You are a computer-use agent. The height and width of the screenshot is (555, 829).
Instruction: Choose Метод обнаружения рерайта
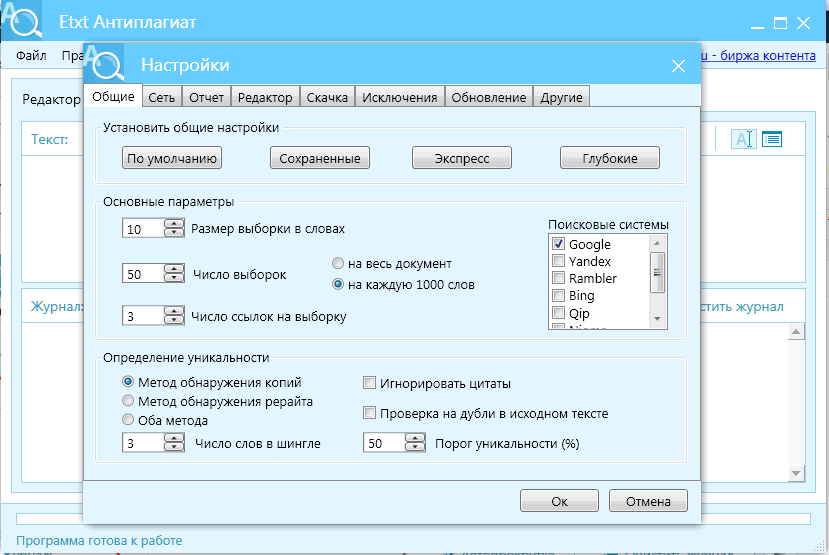pyautogui.click(x=128, y=401)
